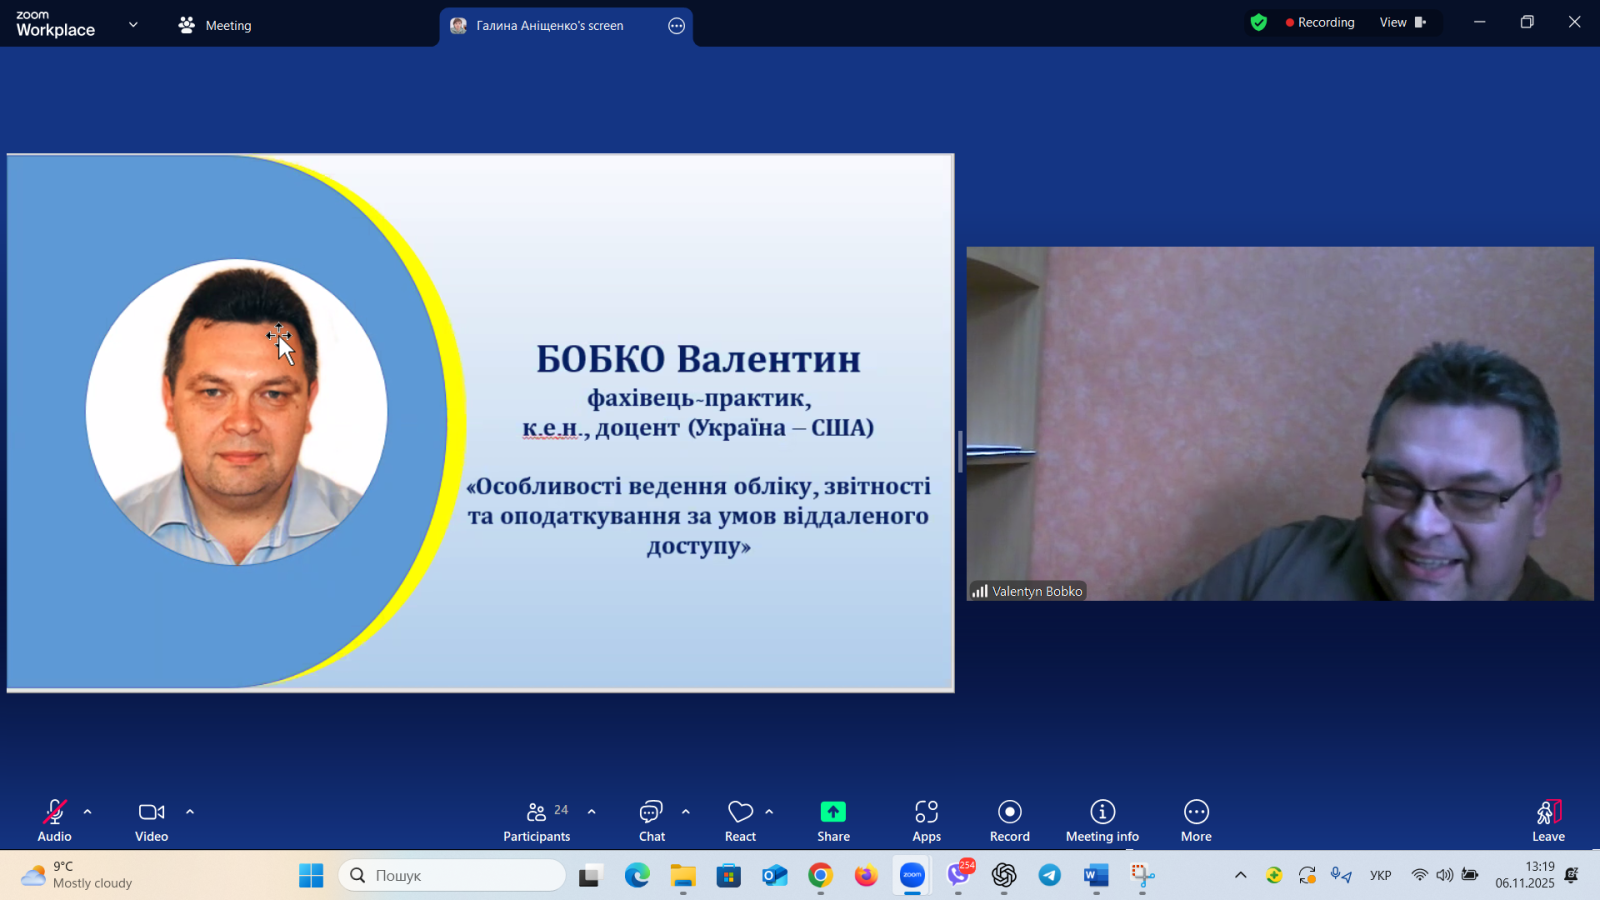Open the Apps panel
The height and width of the screenshot is (900, 1600).
click(926, 820)
